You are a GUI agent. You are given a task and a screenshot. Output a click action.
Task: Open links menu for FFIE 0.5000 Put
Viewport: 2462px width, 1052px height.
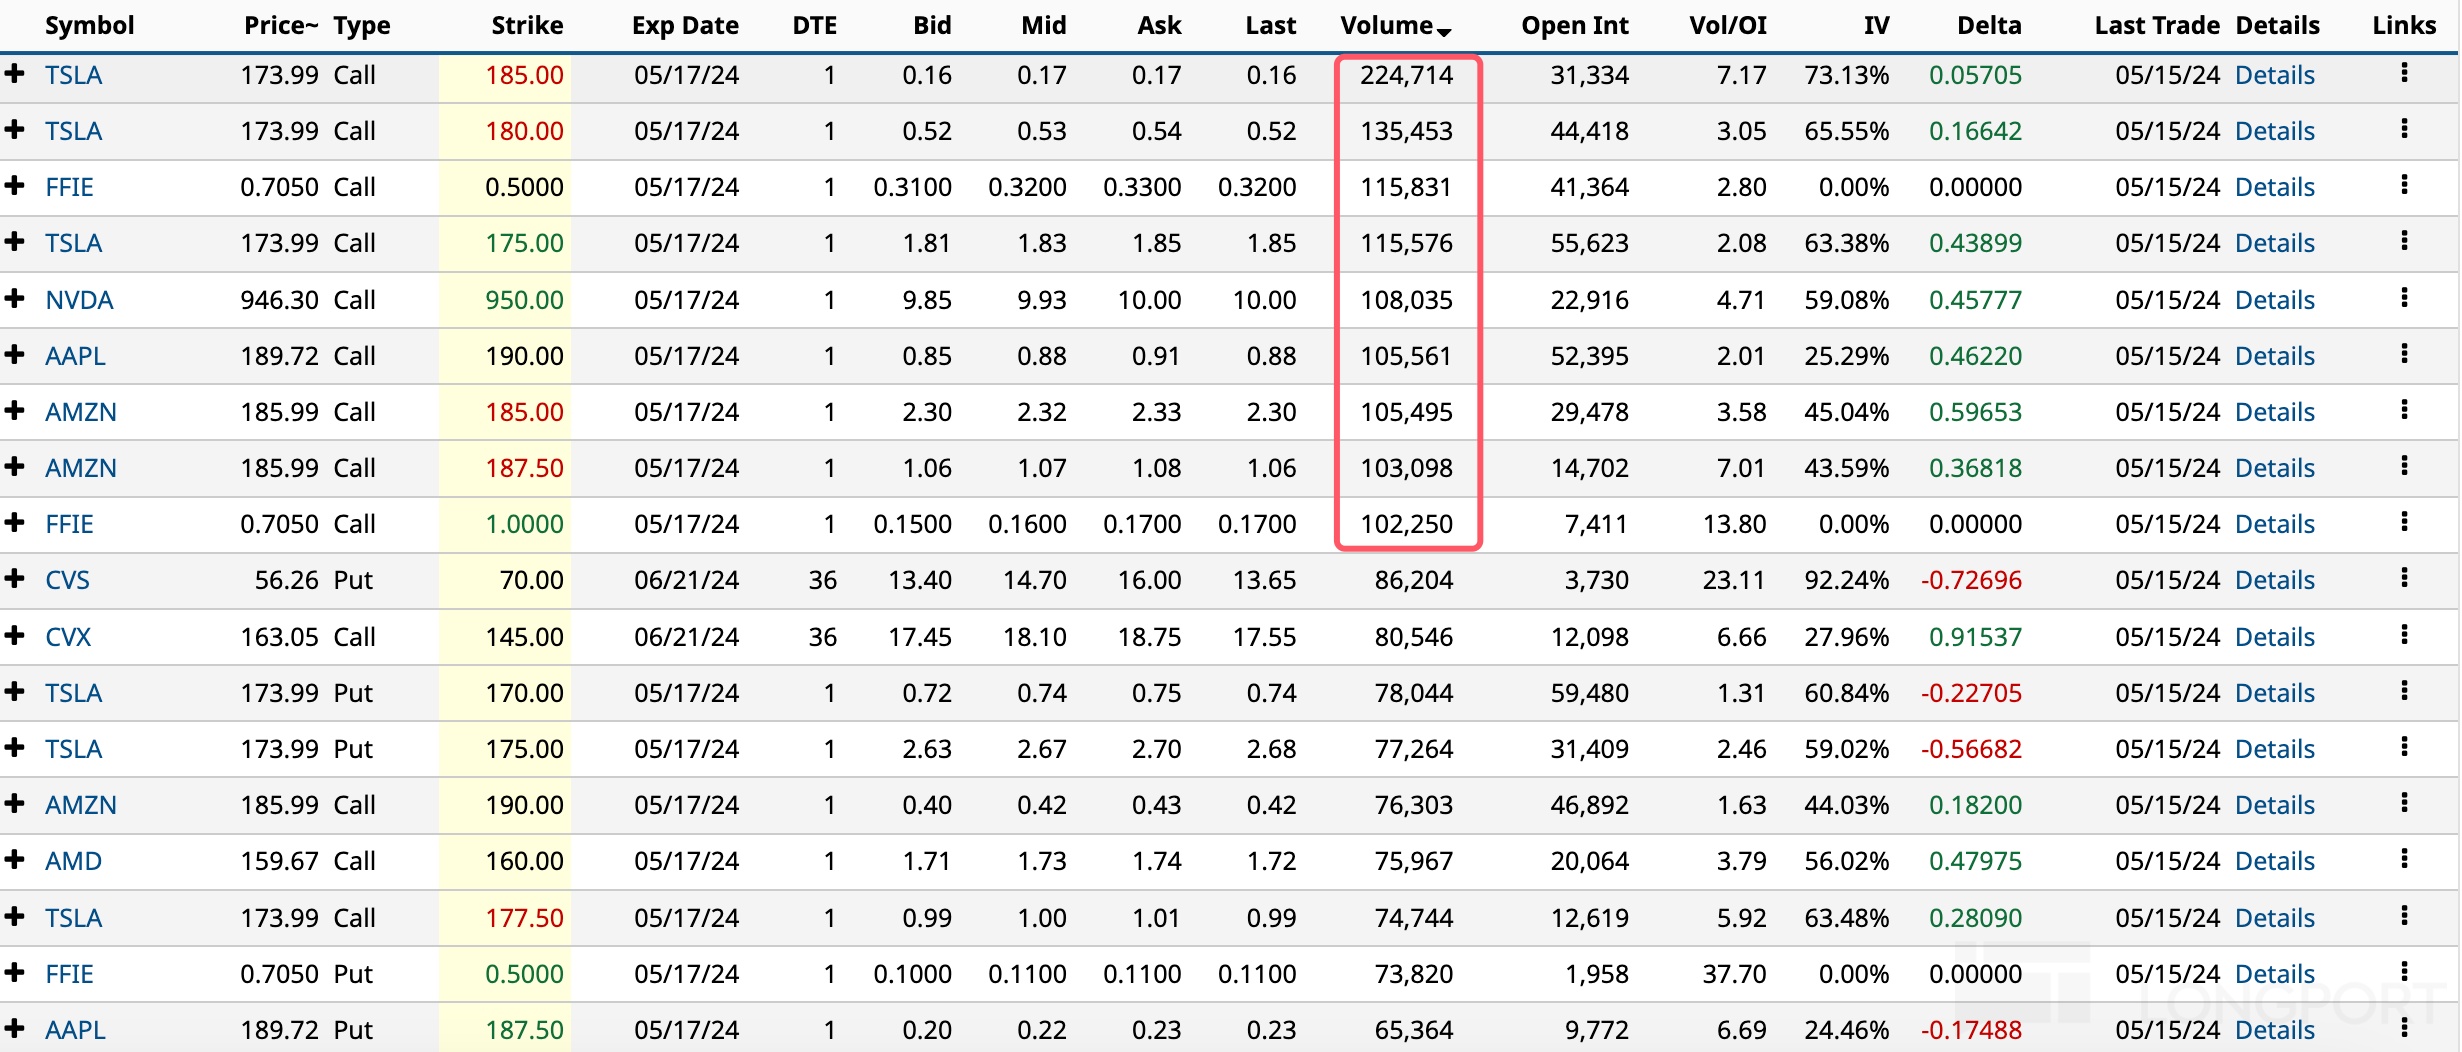coord(2404,972)
